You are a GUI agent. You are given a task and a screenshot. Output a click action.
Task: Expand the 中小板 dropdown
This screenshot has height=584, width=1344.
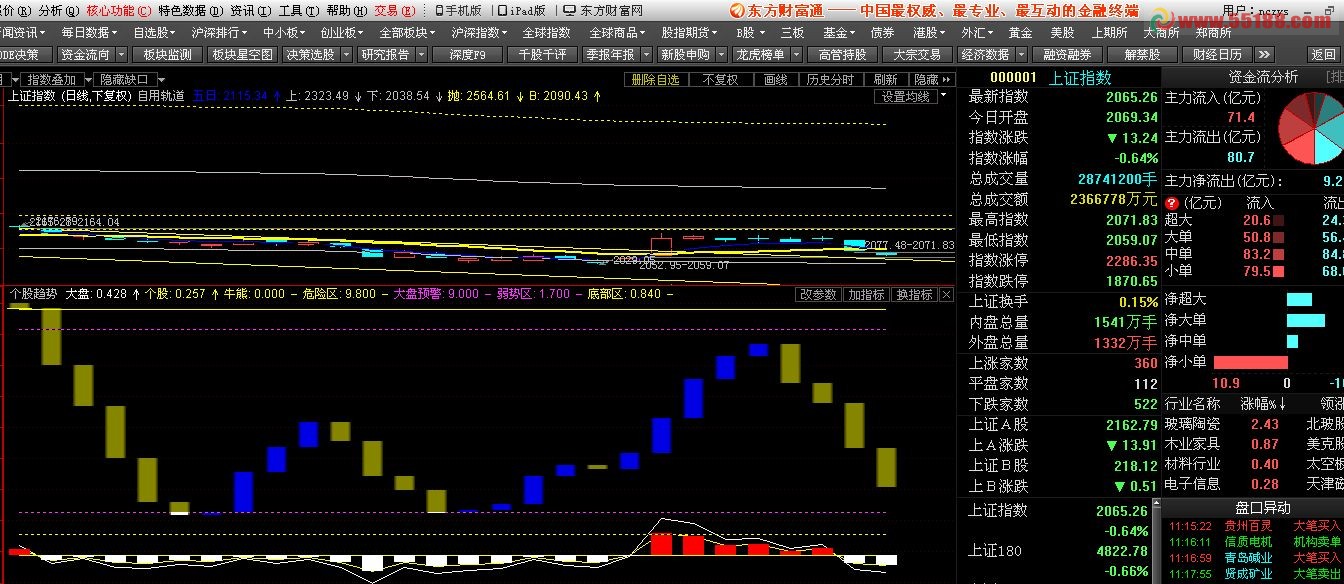pos(284,32)
